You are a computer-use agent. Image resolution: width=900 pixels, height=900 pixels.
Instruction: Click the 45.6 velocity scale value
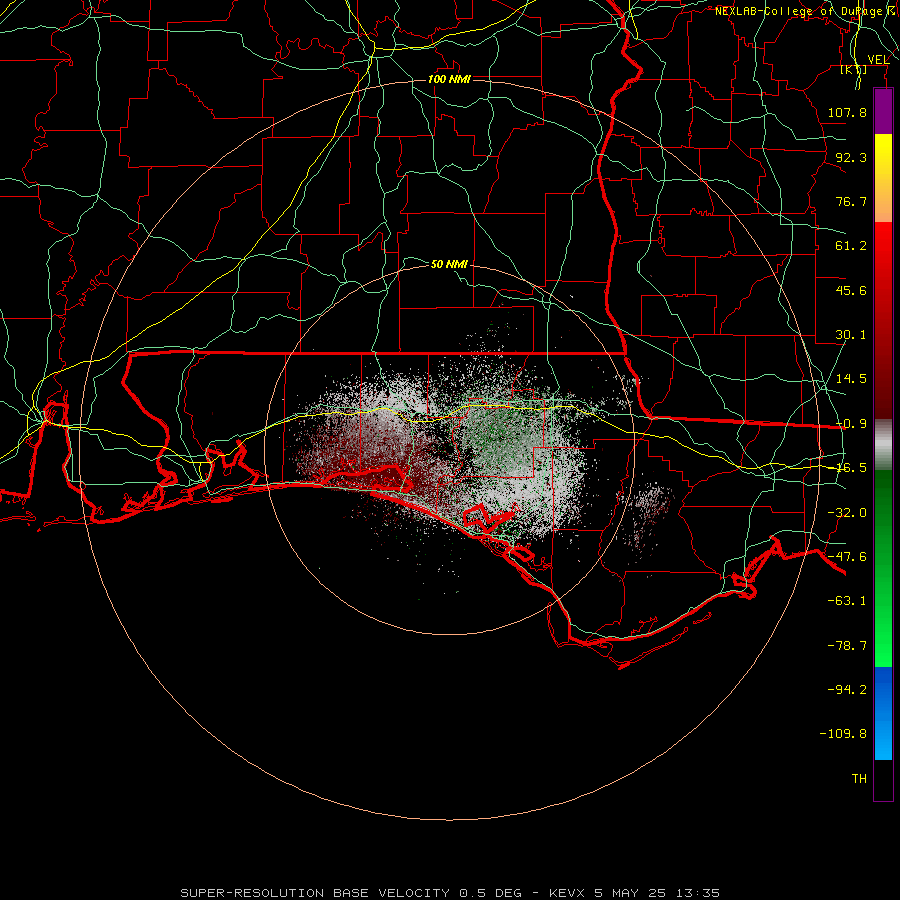click(851, 290)
